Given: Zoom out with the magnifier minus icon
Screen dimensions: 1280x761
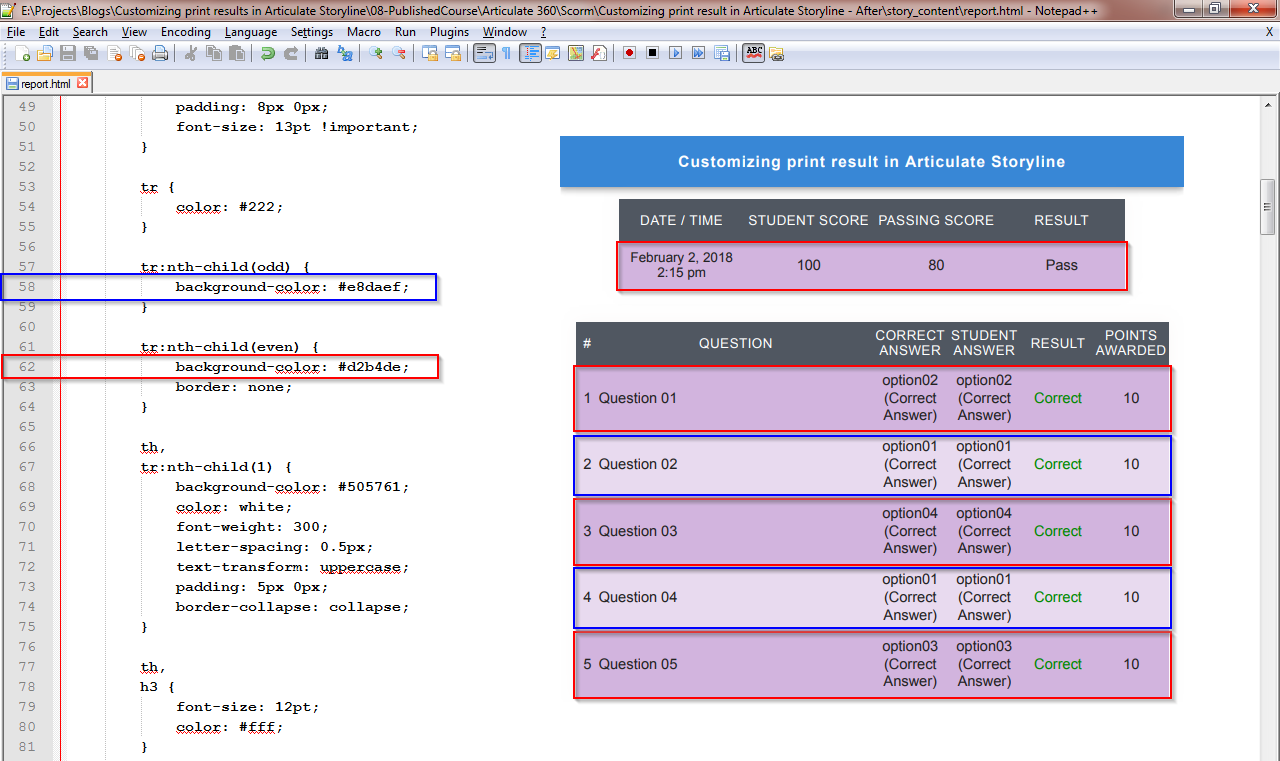Looking at the screenshot, I should coord(399,53).
